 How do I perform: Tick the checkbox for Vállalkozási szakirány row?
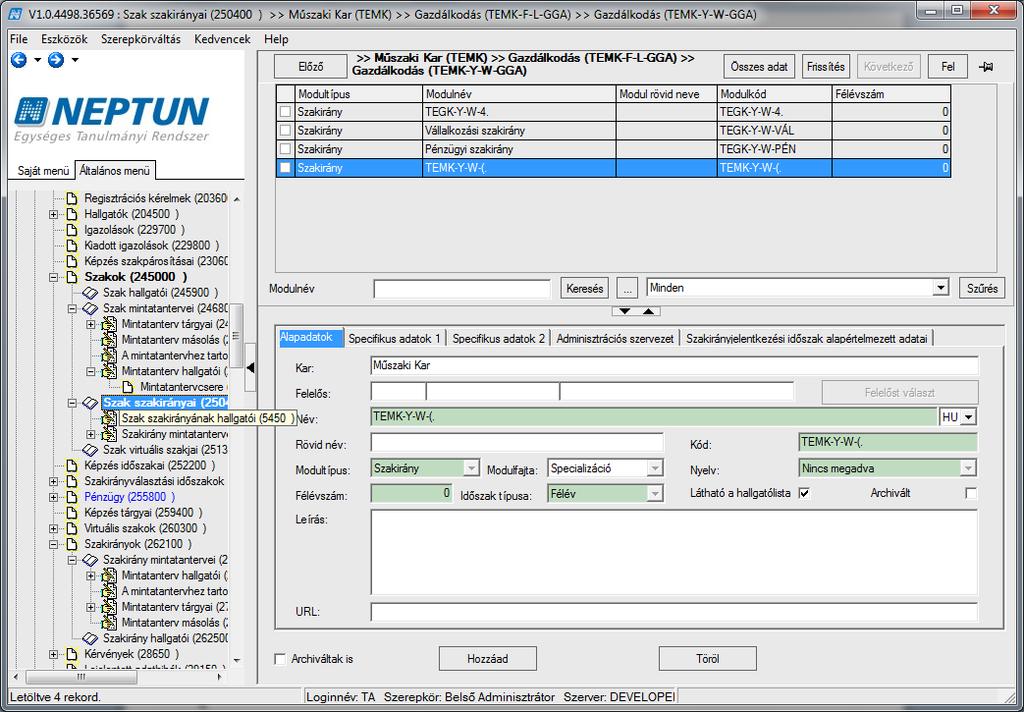pos(285,131)
